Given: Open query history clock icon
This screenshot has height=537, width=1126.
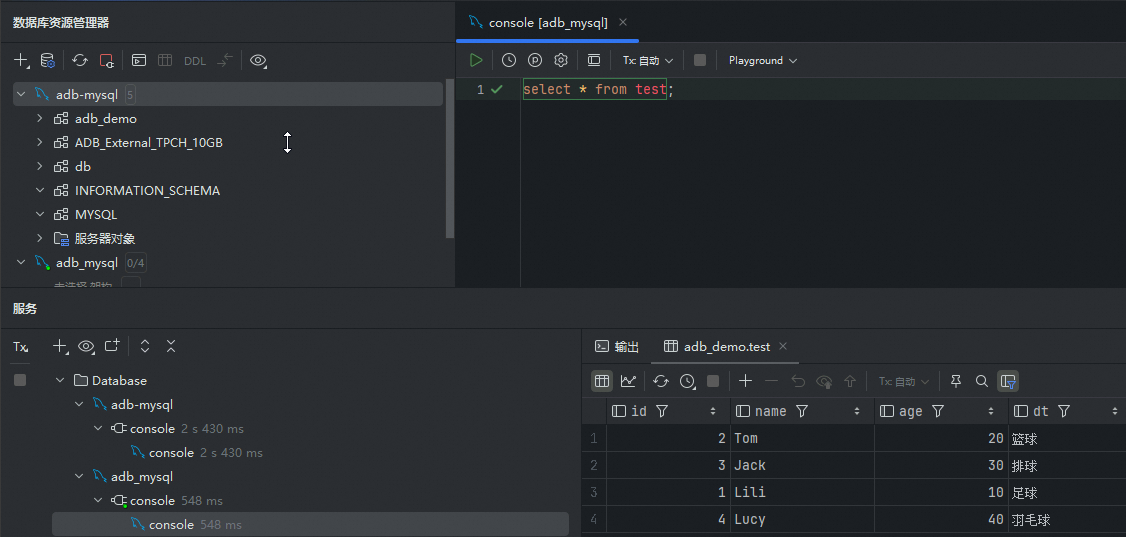Looking at the screenshot, I should click(x=508, y=60).
